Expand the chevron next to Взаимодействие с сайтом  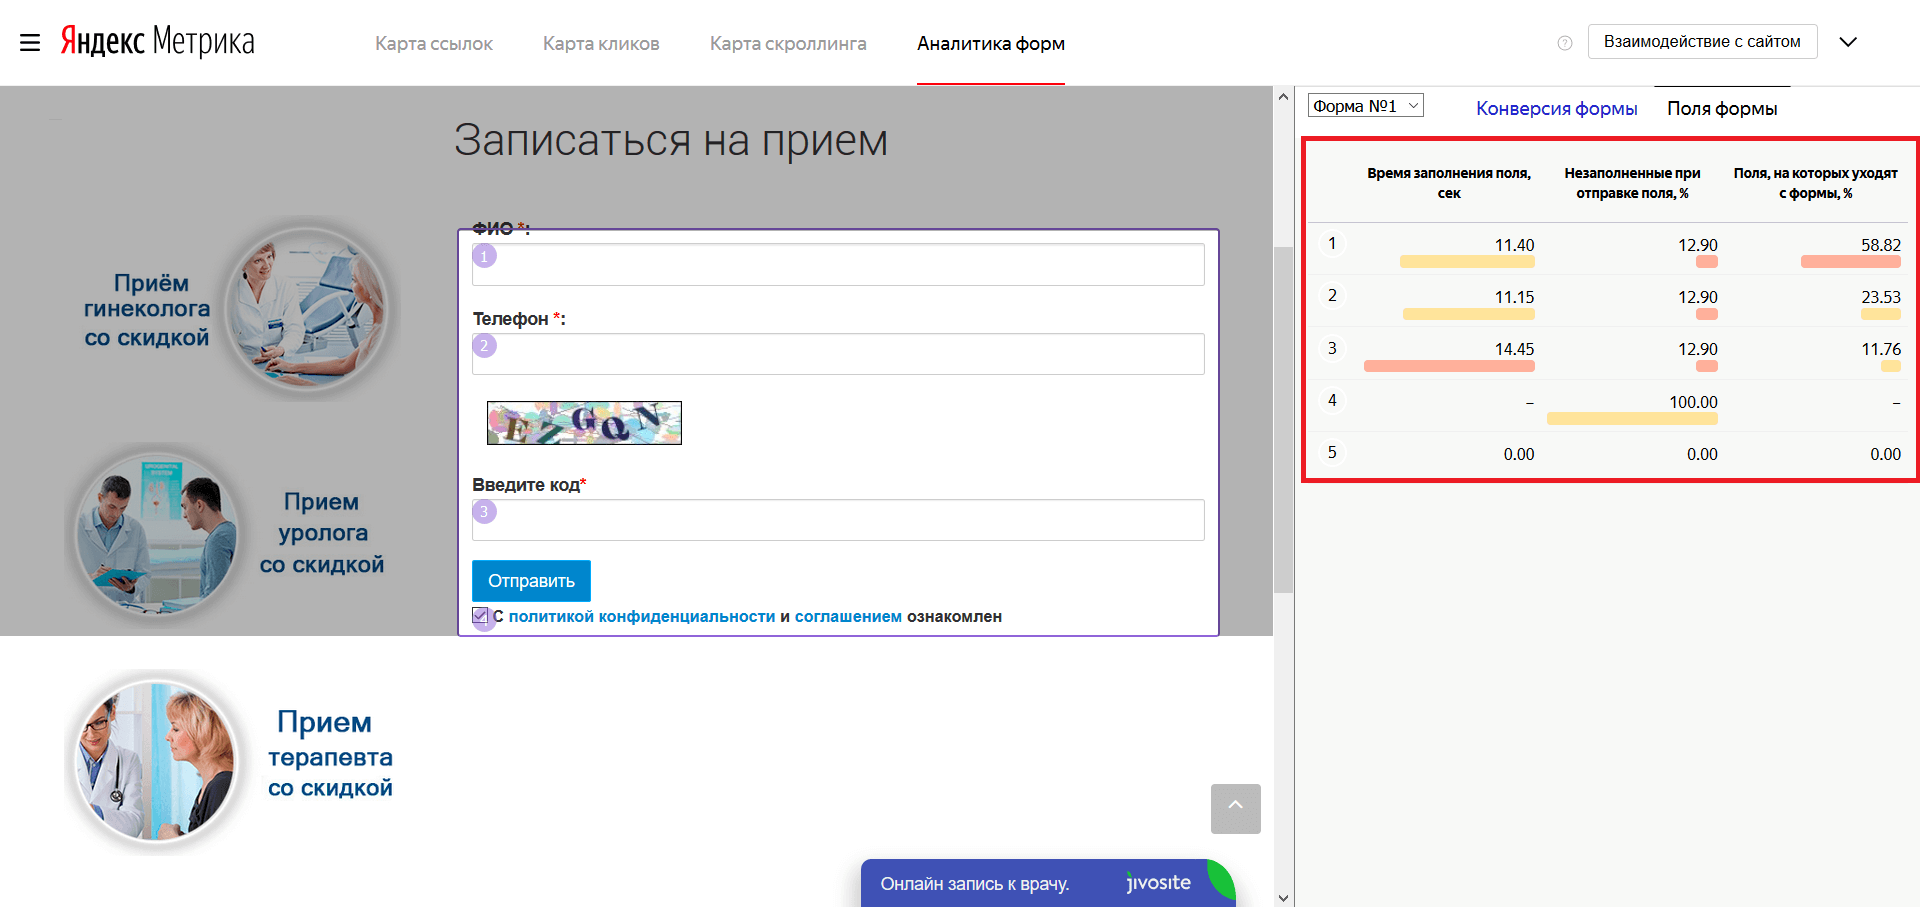1848,42
